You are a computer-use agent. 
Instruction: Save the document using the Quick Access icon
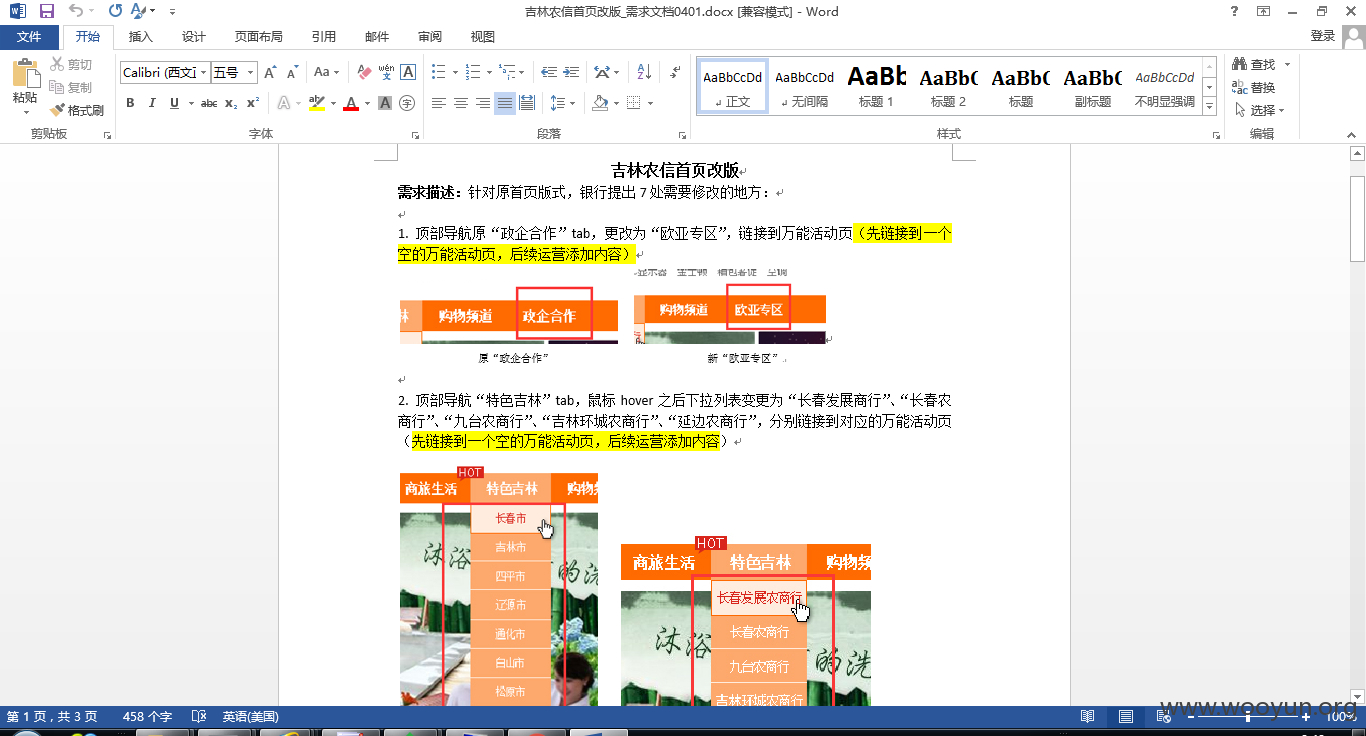click(x=46, y=11)
